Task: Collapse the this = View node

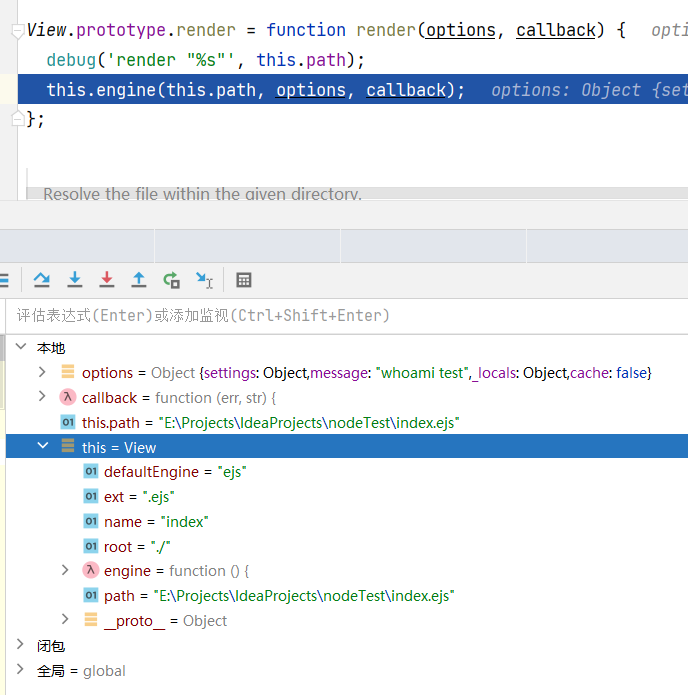Action: 43,445
